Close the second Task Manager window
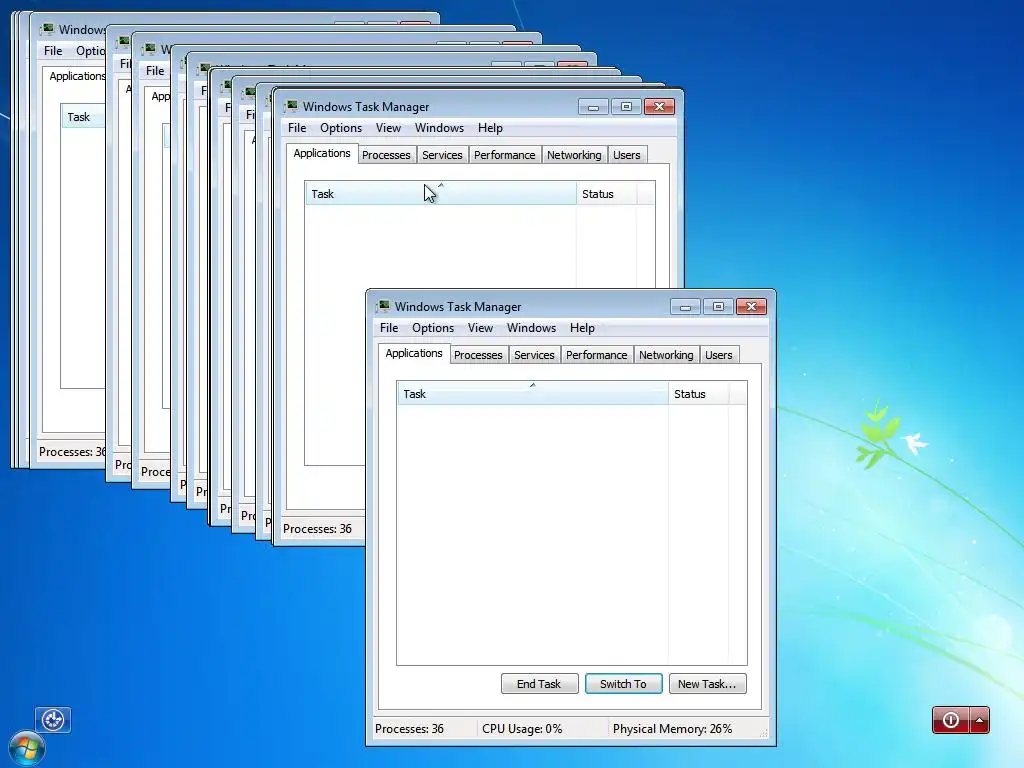1024x768 pixels. tap(660, 107)
